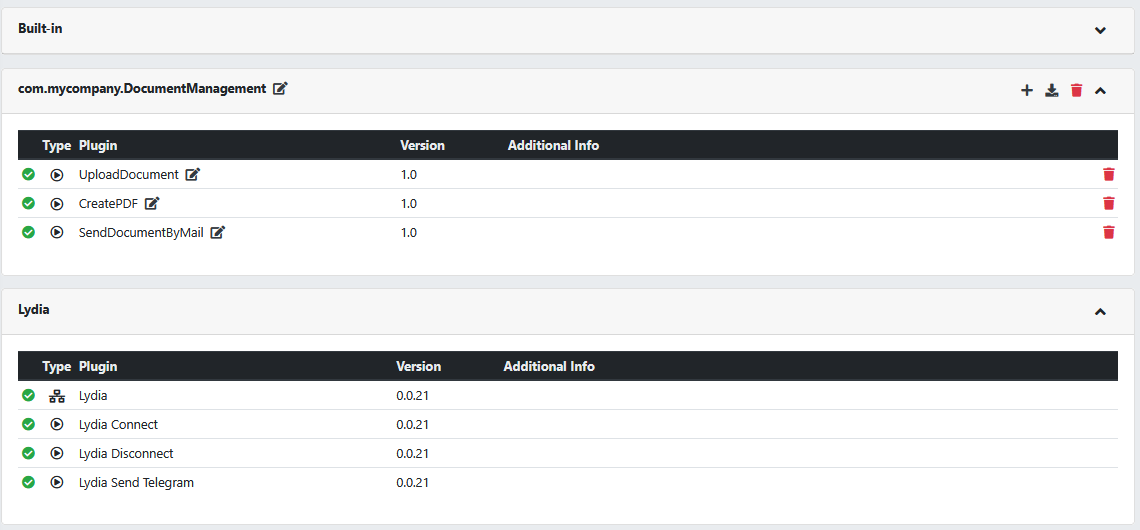Select the Lydia Disconnect plugin name

point(126,454)
